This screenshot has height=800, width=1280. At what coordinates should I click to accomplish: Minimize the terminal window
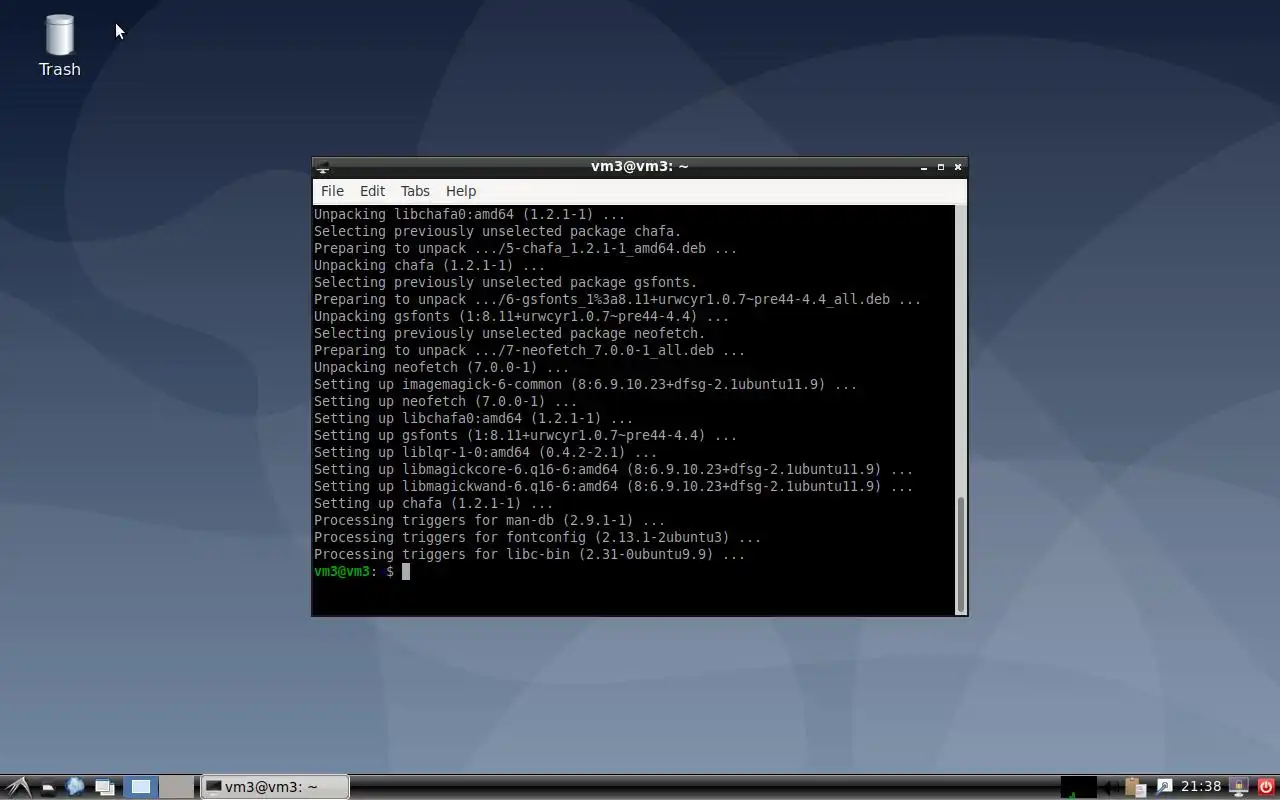[924, 167]
